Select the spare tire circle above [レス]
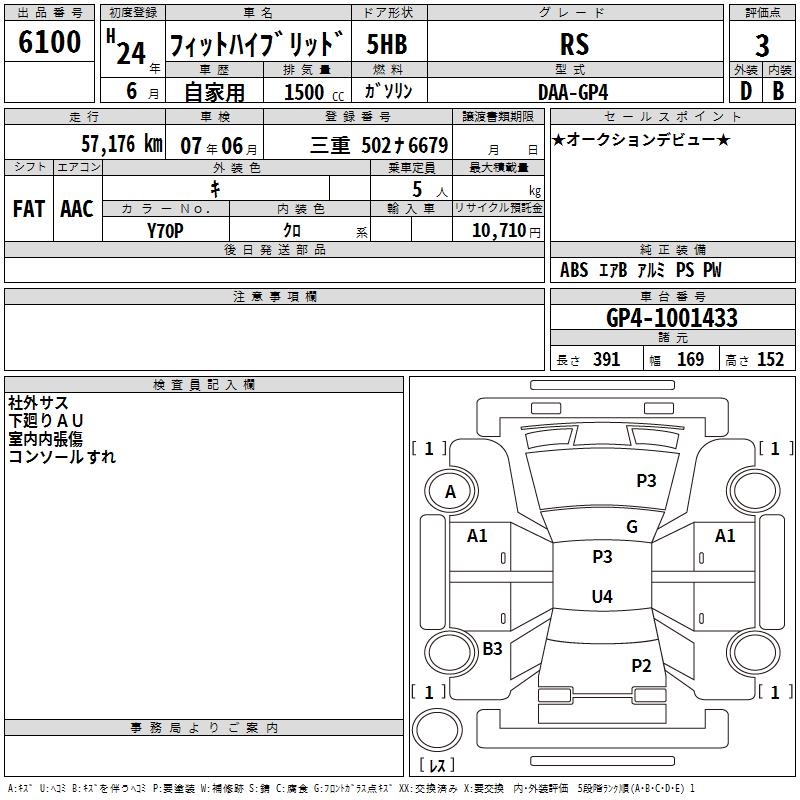The width and height of the screenshot is (800, 800). point(437,729)
